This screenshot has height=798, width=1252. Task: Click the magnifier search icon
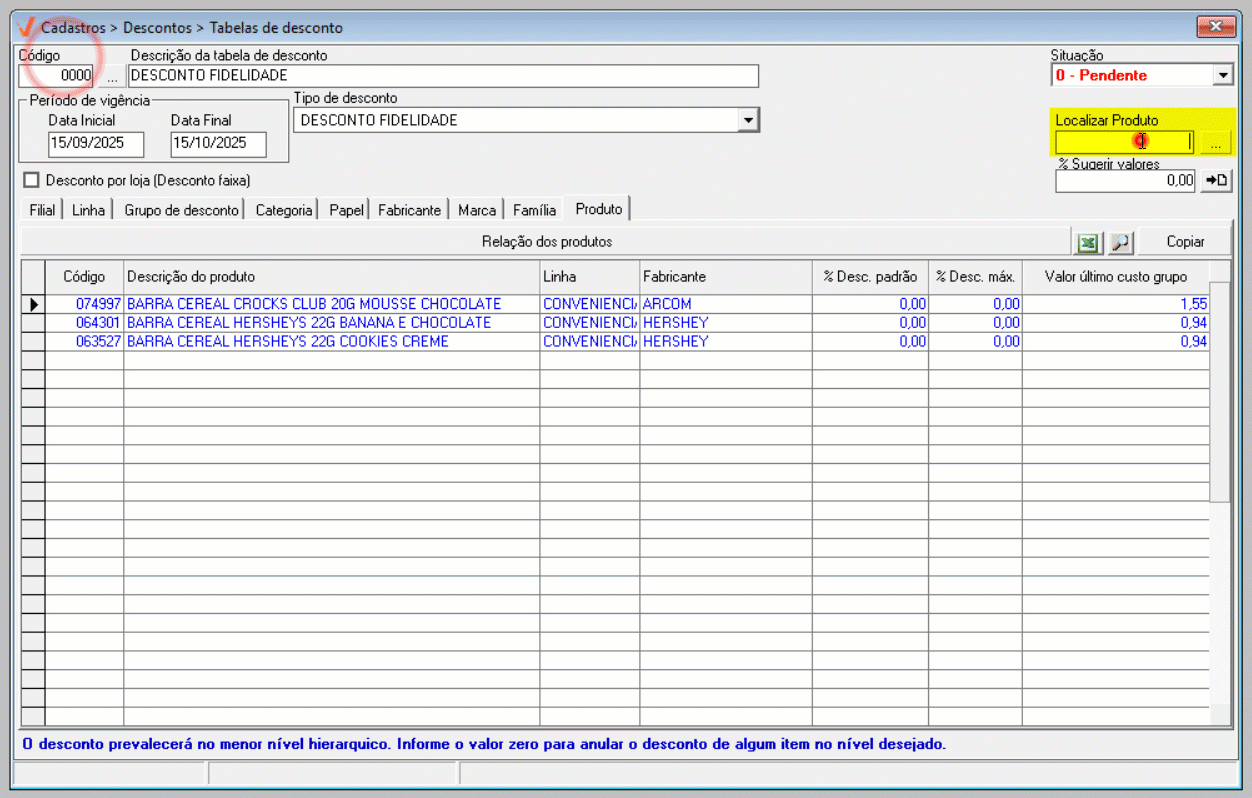click(1120, 242)
